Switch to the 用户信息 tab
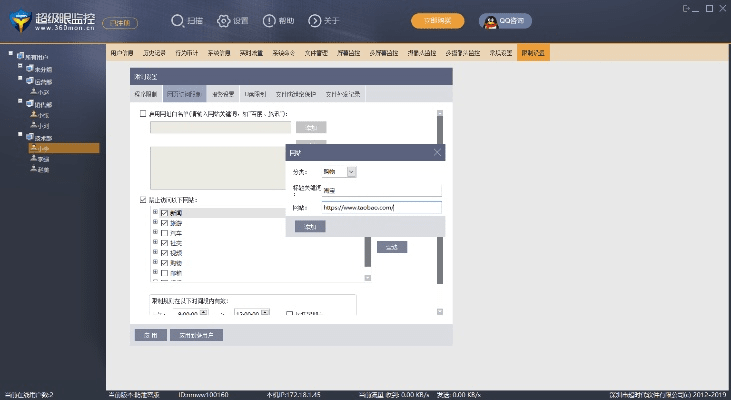 click(122, 52)
